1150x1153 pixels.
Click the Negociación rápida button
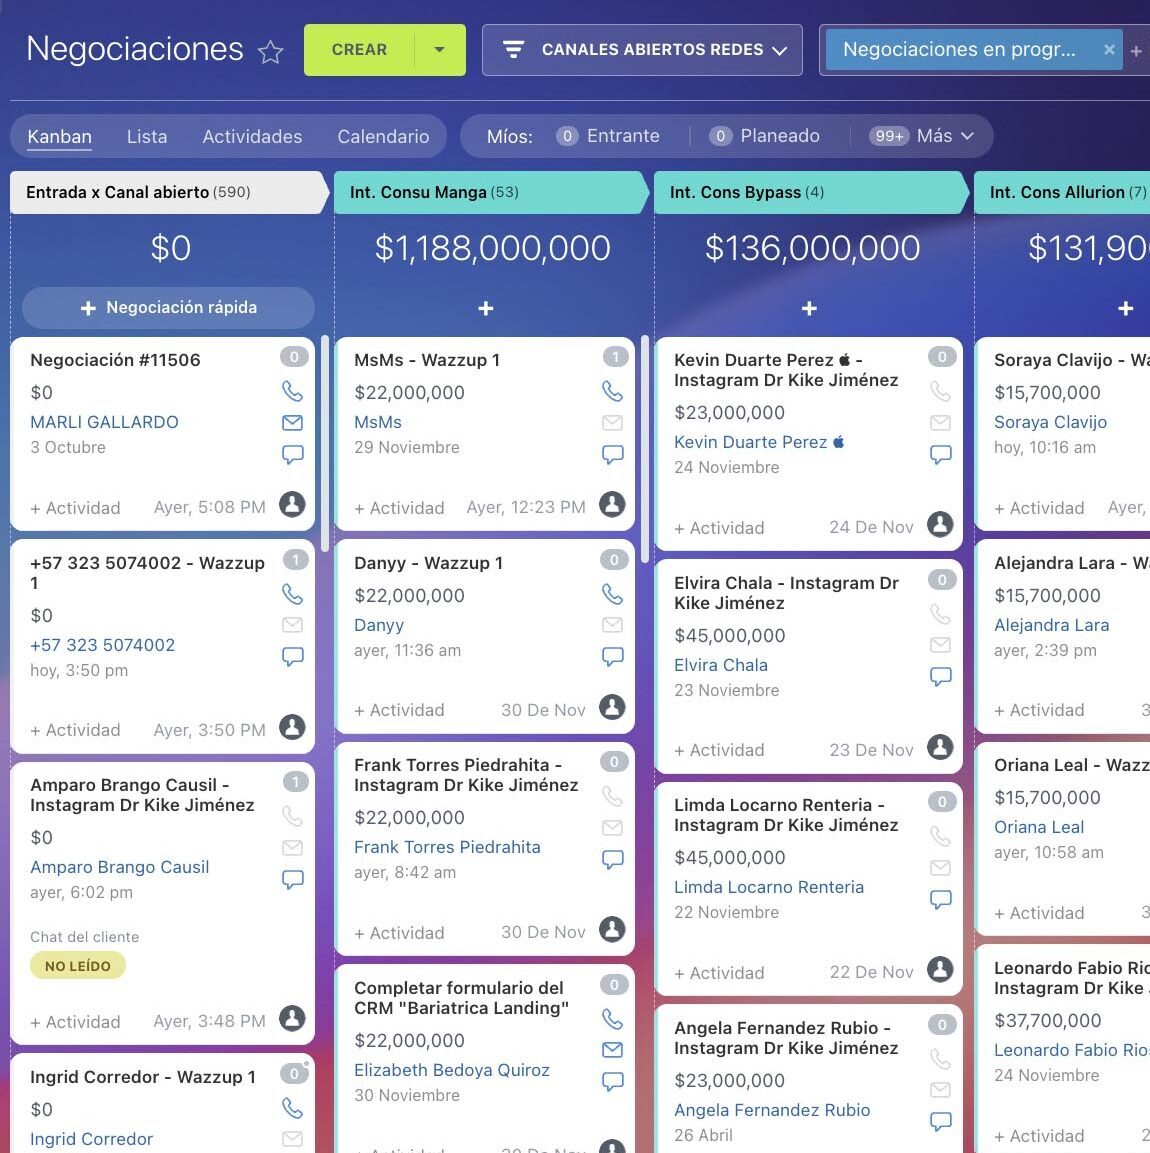point(168,308)
